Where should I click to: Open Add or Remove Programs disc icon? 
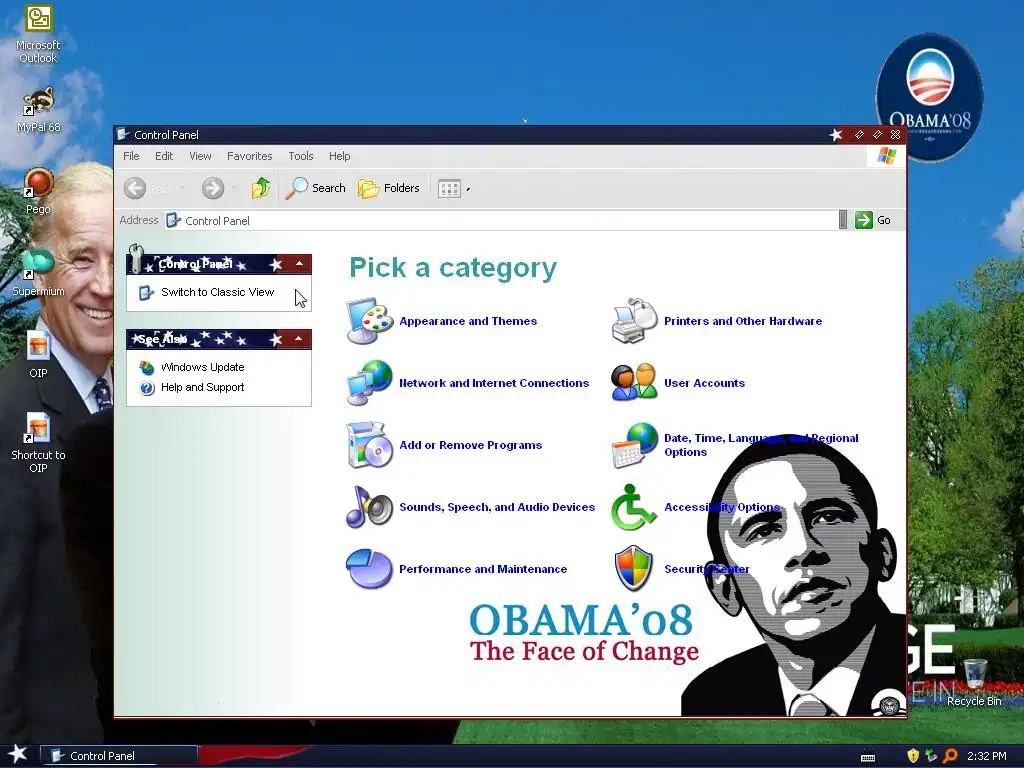click(x=370, y=445)
